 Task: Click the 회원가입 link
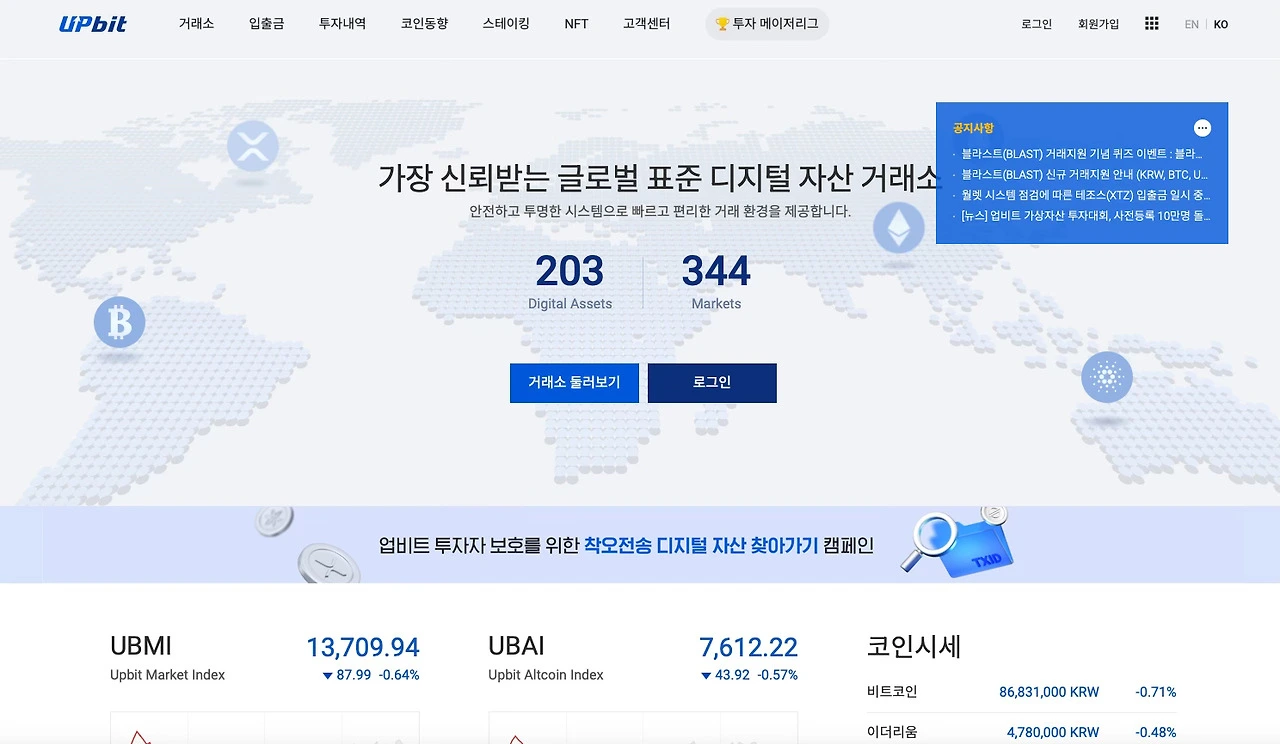pyautogui.click(x=1098, y=24)
